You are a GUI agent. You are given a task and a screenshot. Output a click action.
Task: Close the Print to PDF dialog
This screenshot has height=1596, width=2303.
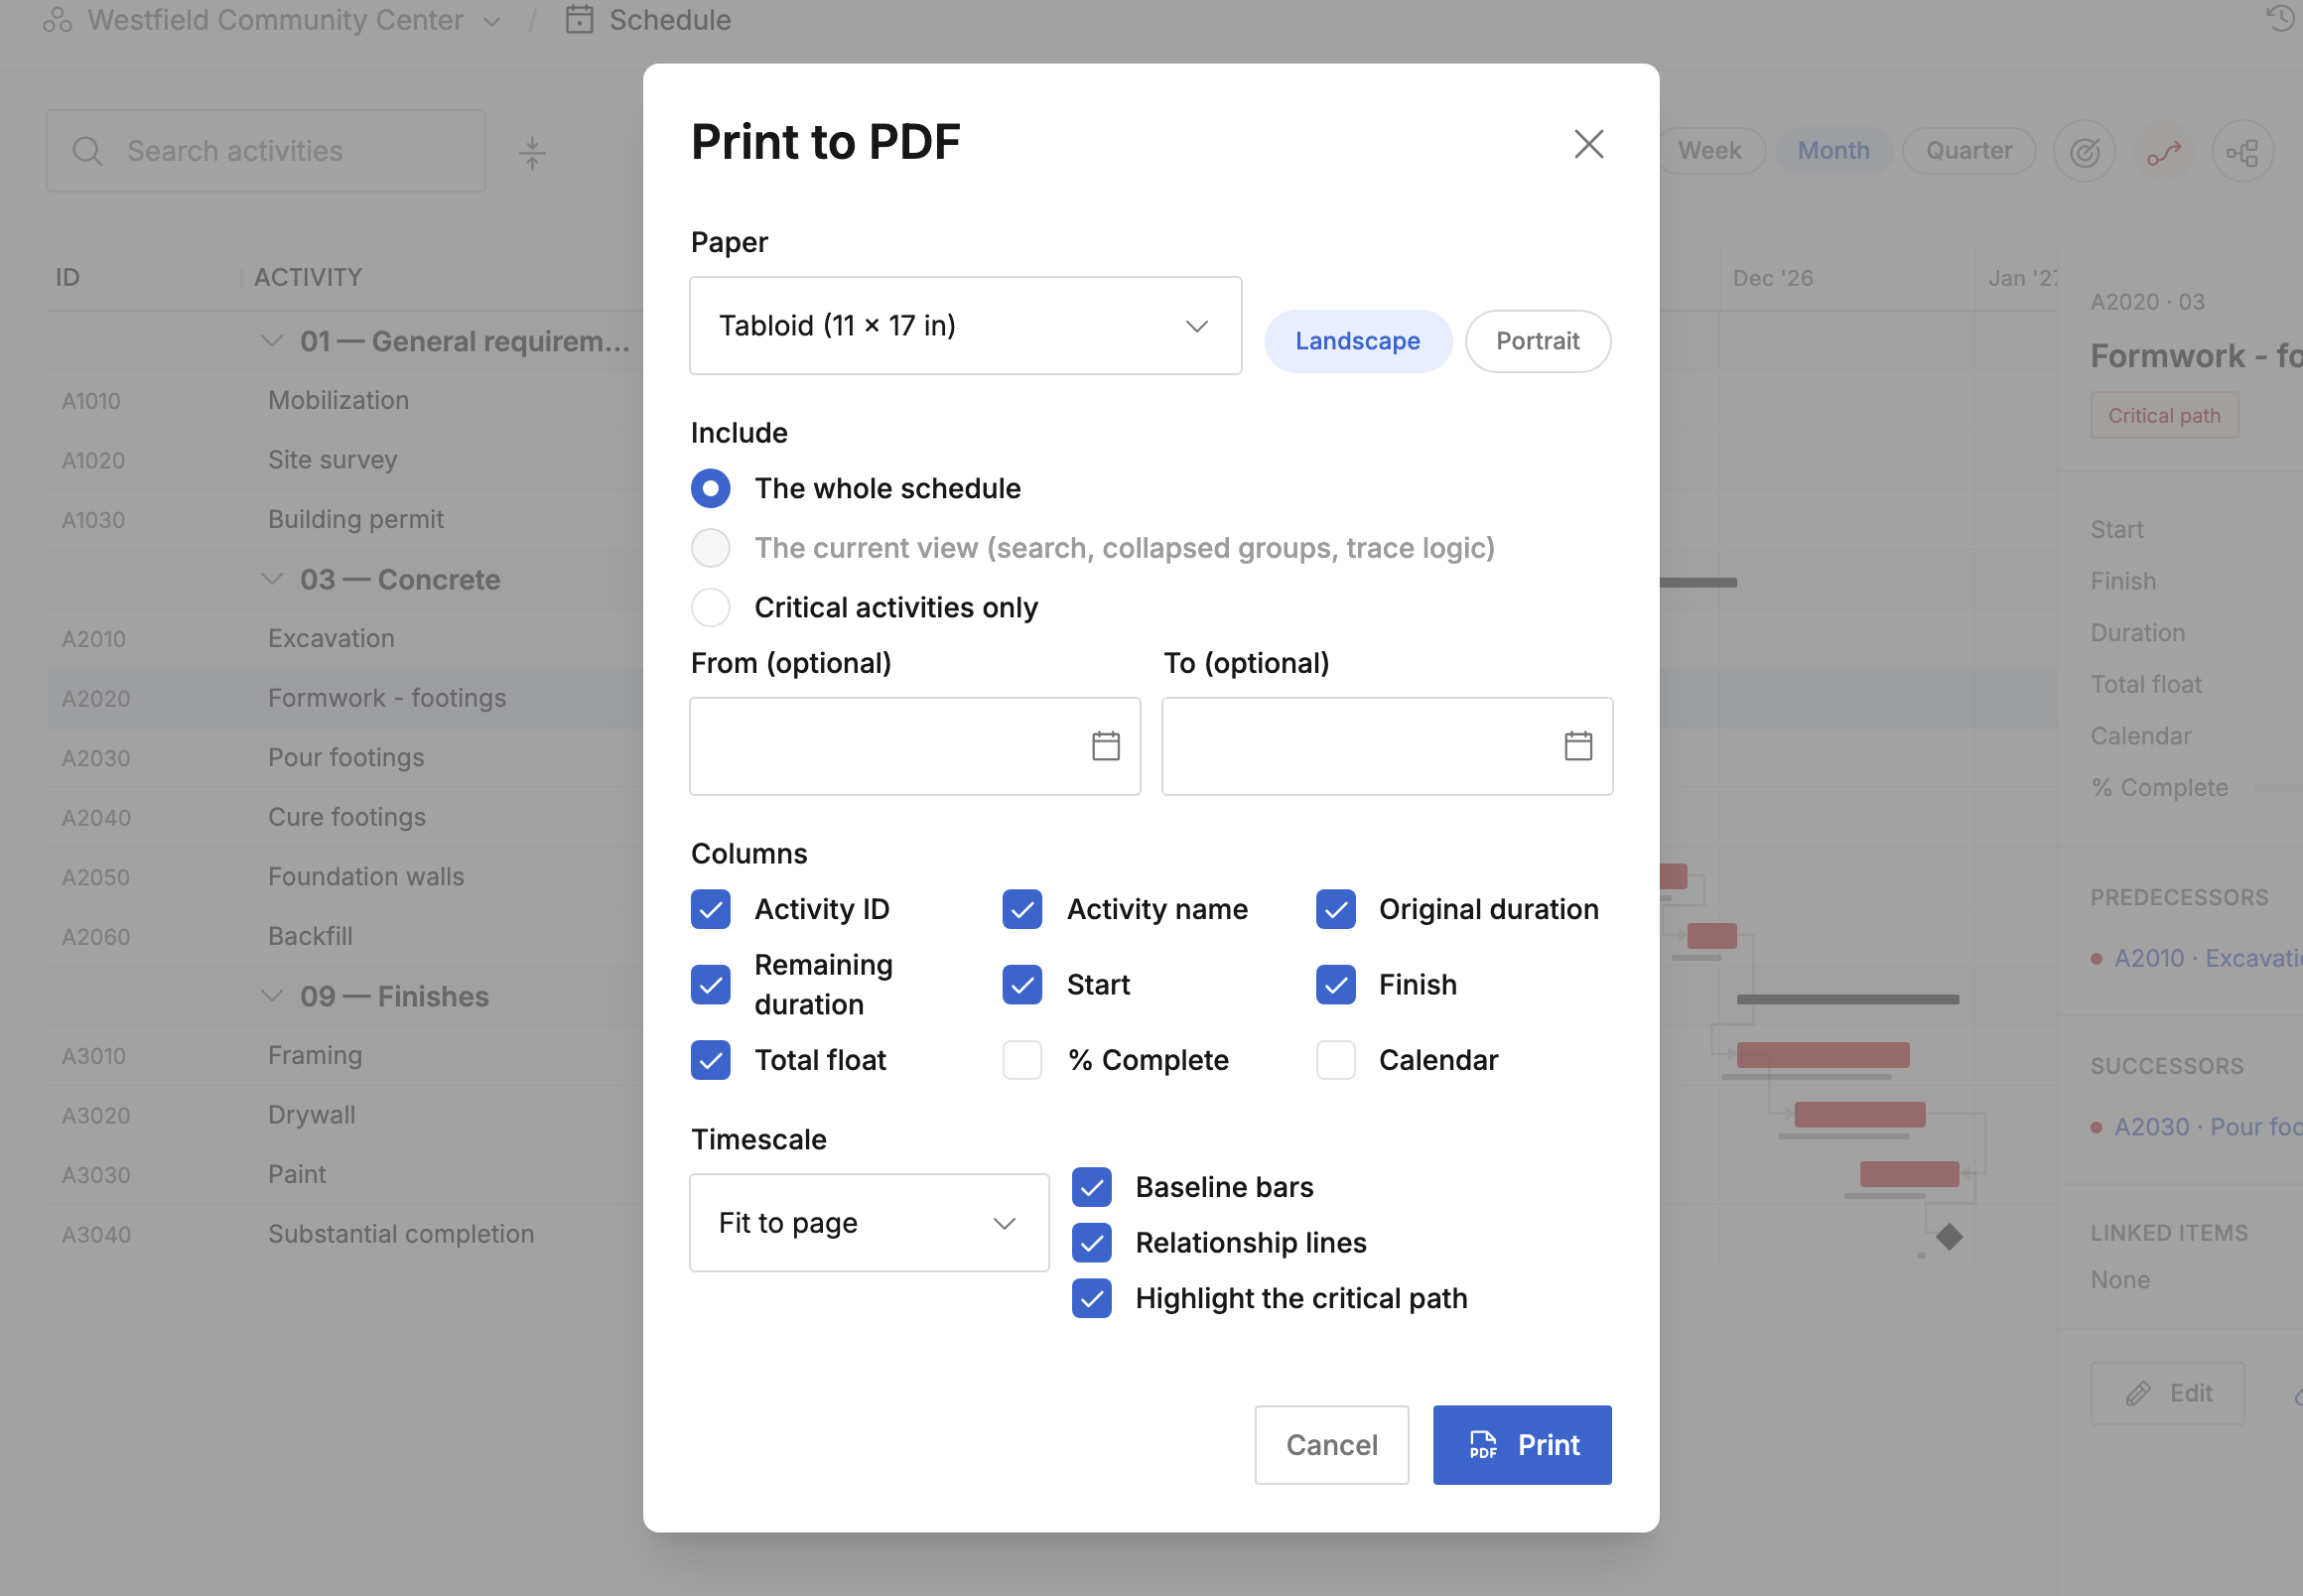[x=1588, y=144]
